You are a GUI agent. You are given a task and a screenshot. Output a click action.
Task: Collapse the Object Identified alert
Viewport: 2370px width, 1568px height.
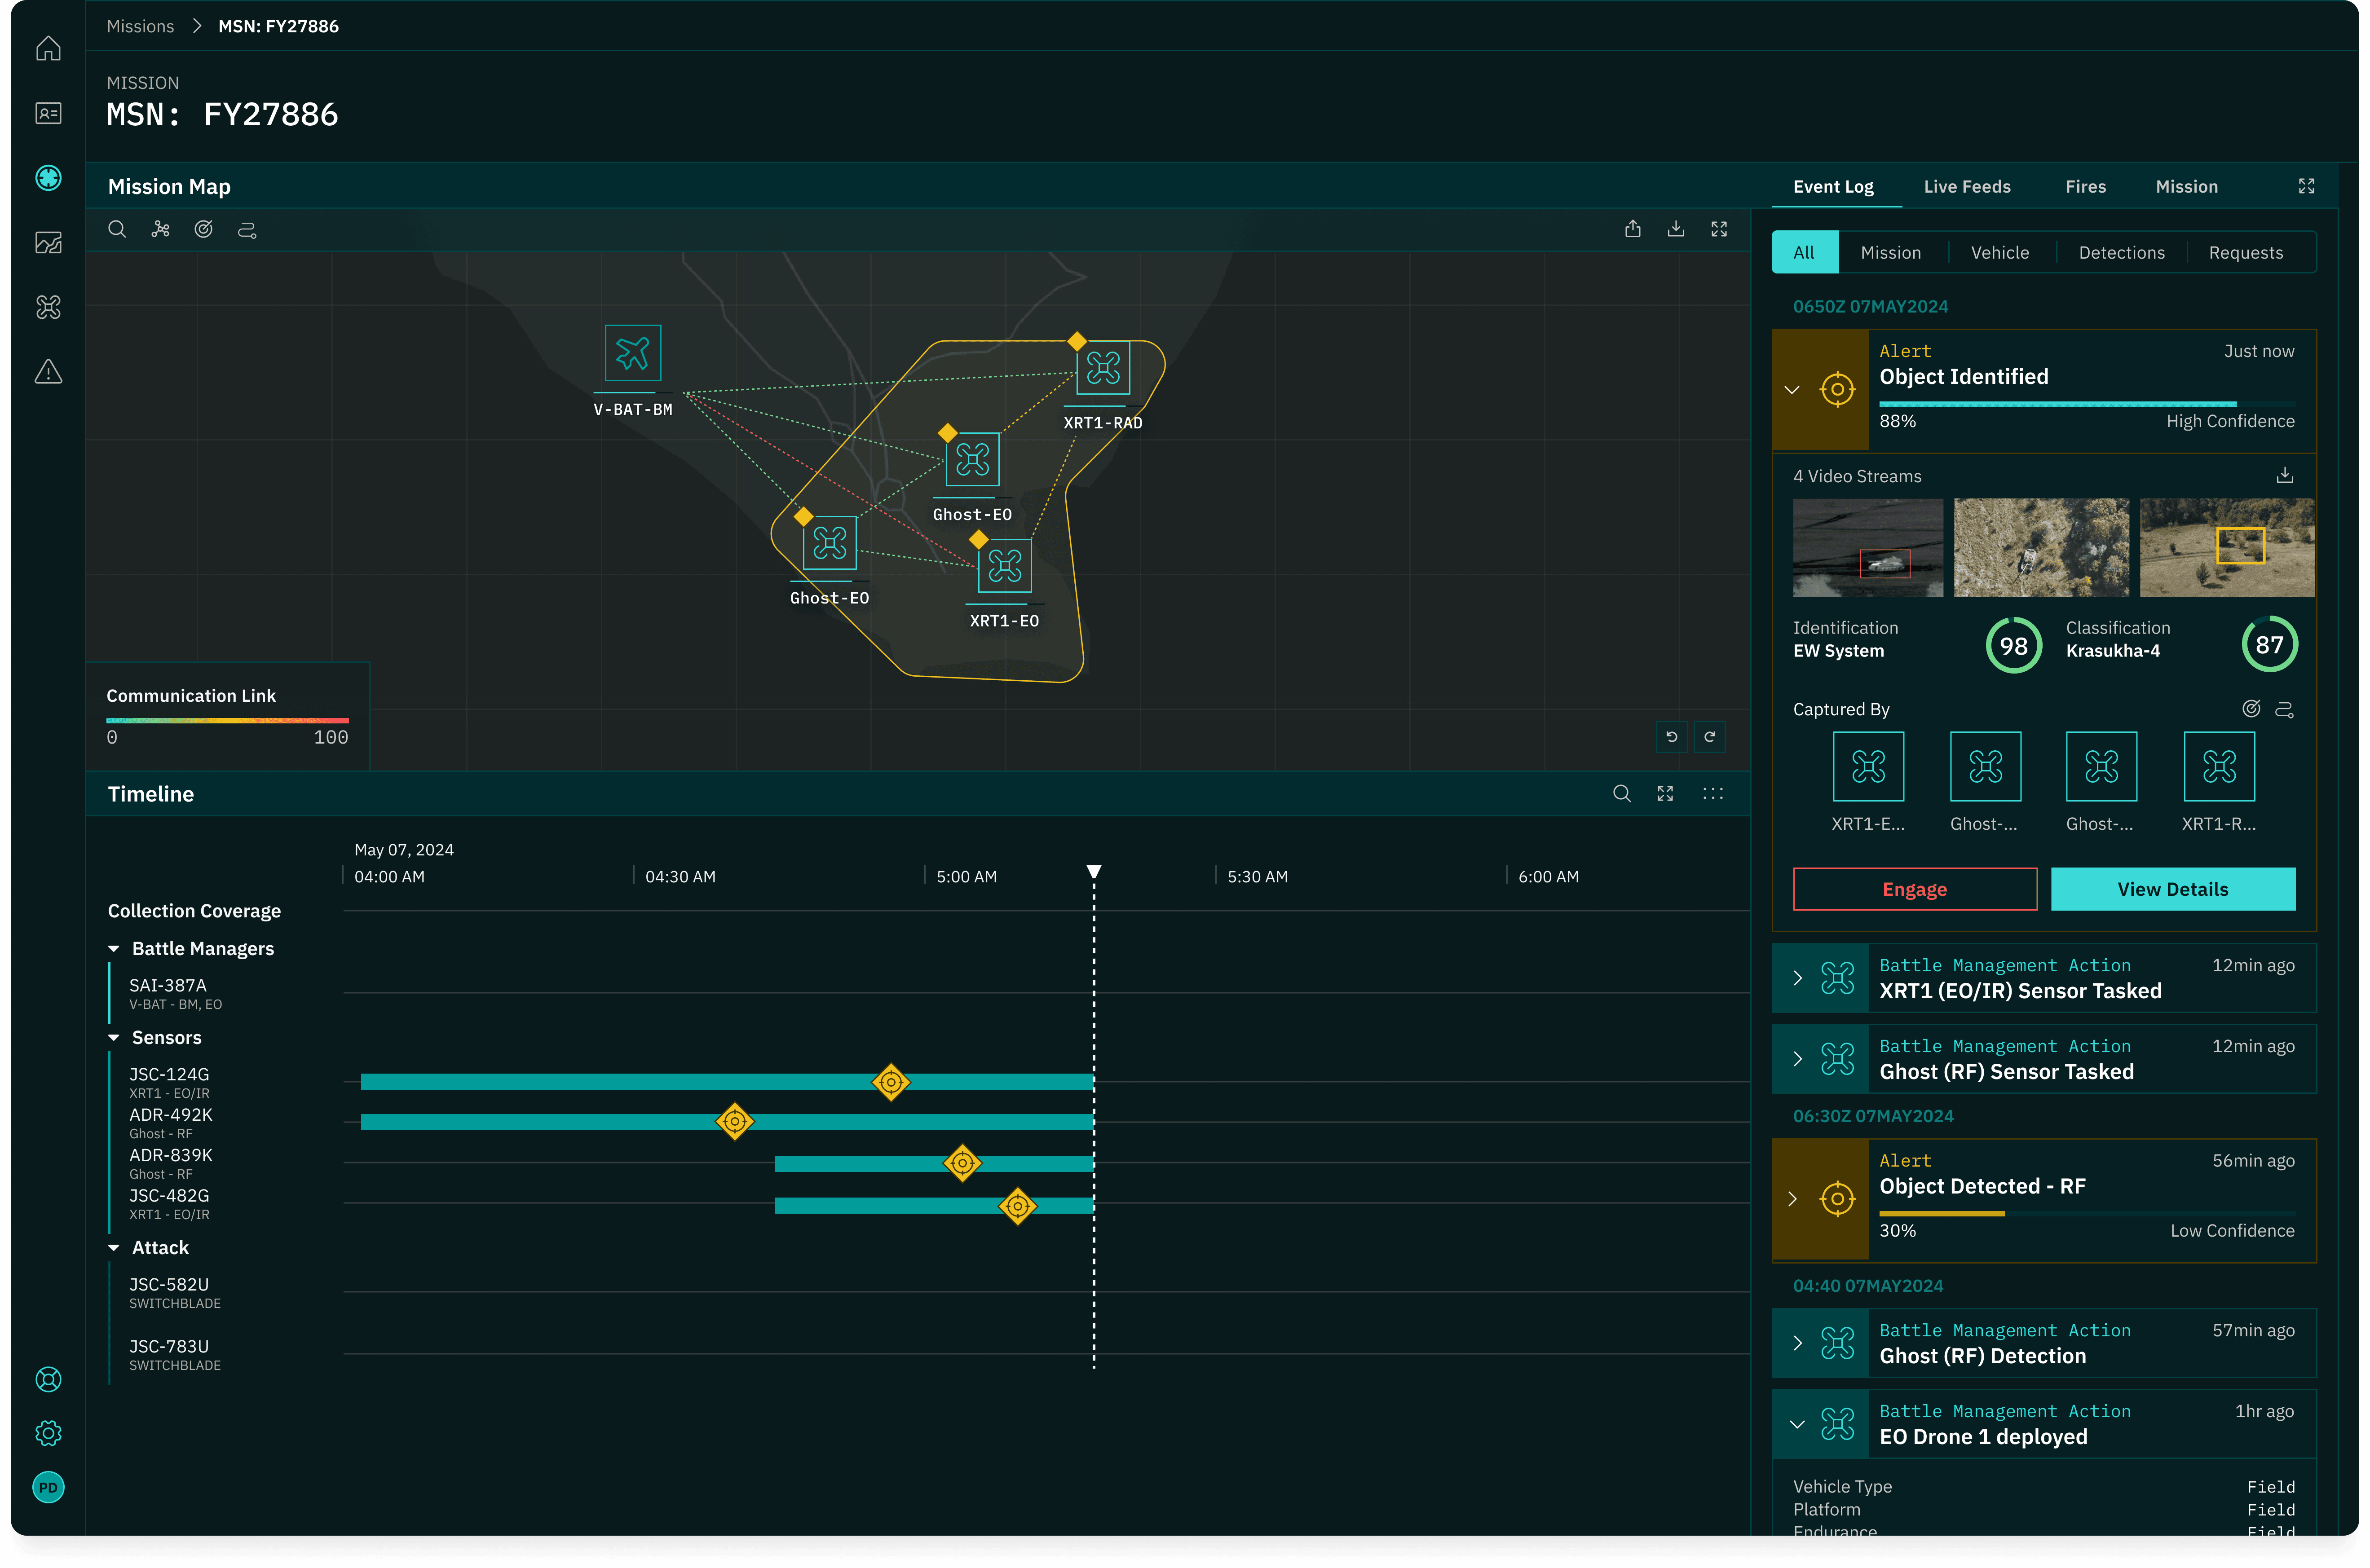1792,390
